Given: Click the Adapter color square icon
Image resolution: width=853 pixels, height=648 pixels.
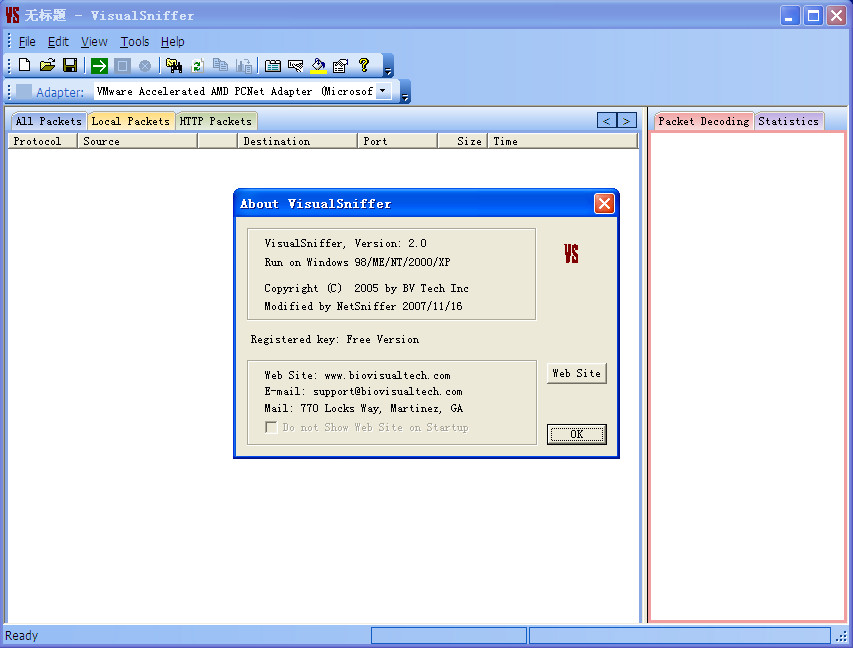Looking at the screenshot, I should tap(24, 91).
